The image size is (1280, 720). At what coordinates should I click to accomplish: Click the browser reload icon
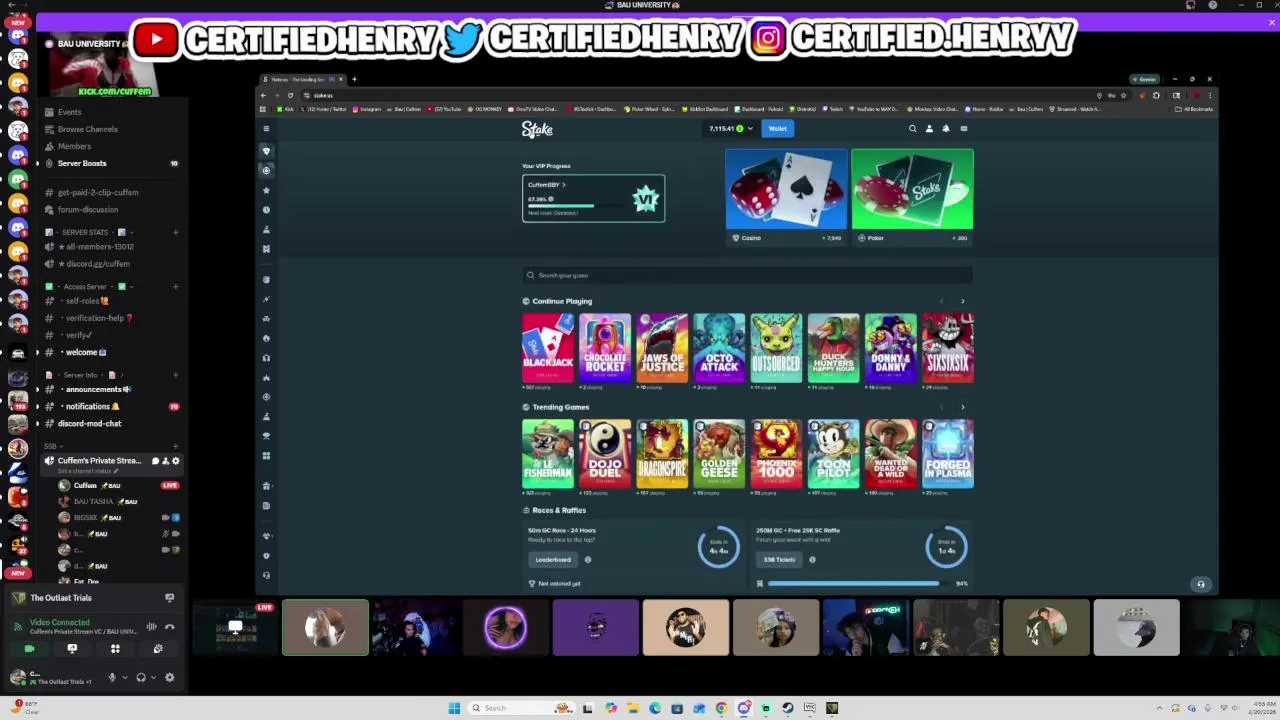tap(290, 95)
